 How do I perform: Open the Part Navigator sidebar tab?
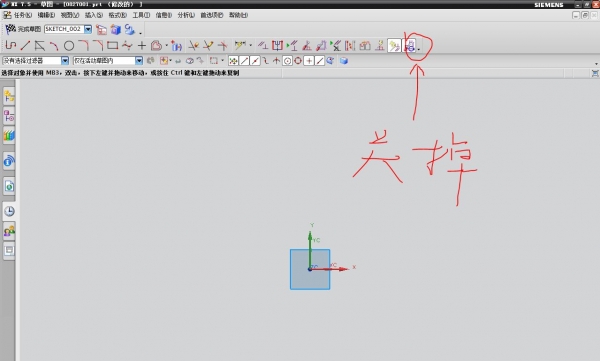pos(9,116)
